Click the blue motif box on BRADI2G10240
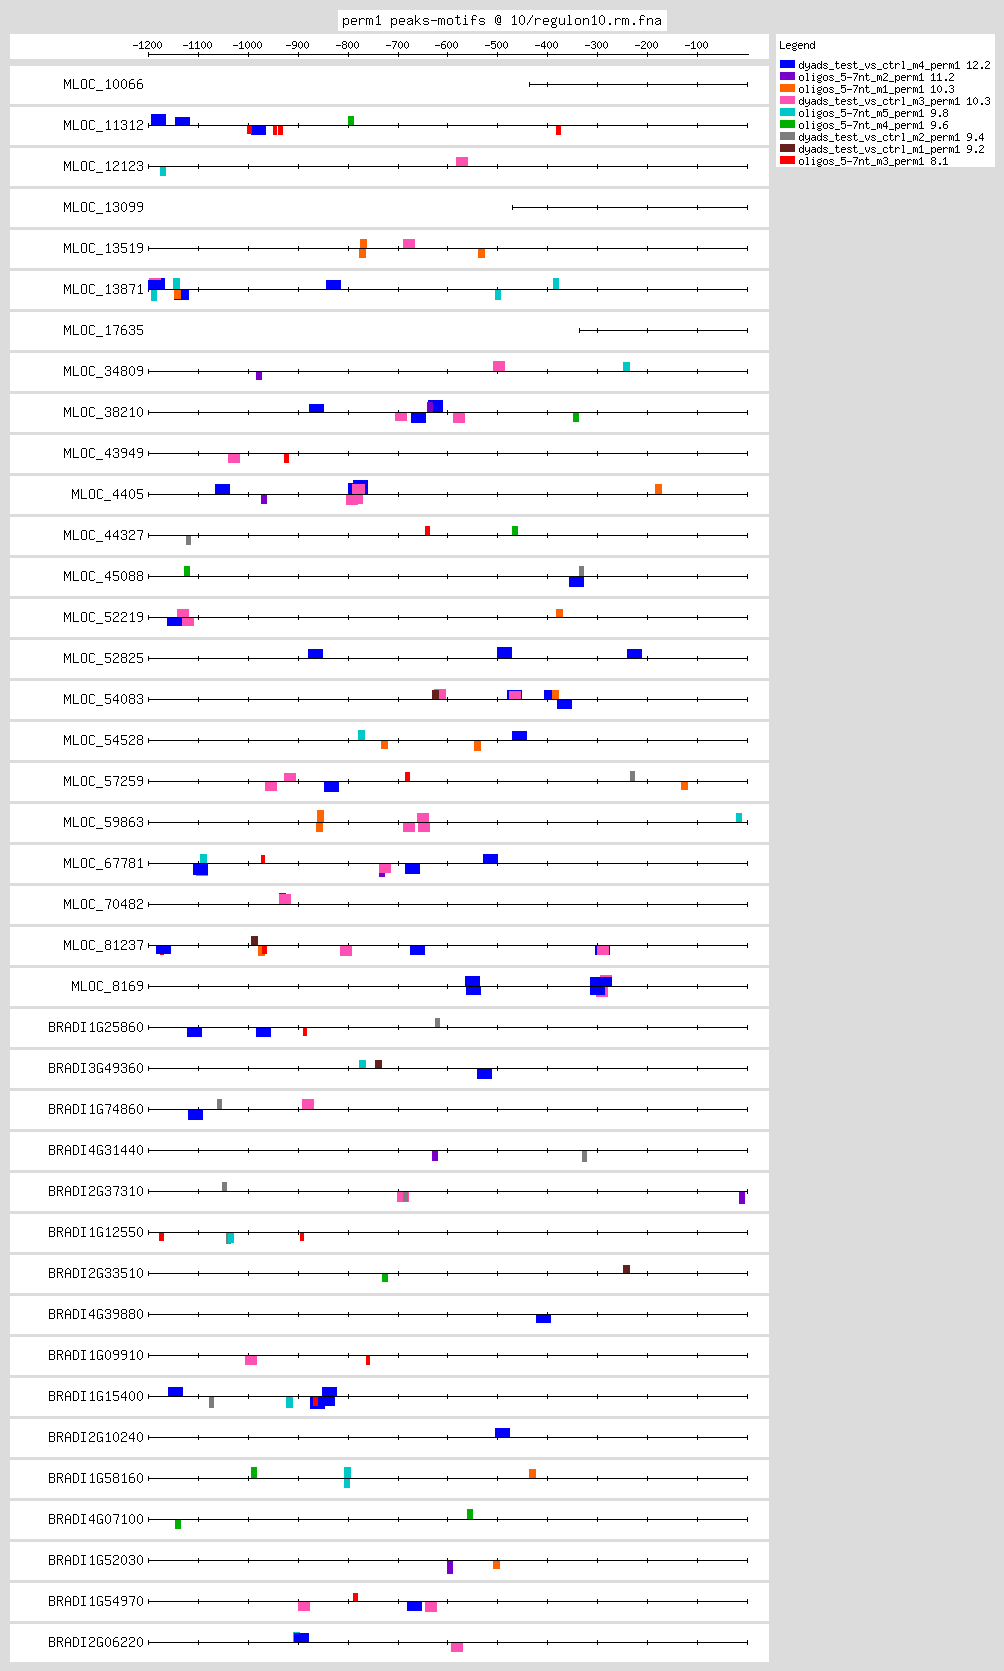 tap(502, 1433)
